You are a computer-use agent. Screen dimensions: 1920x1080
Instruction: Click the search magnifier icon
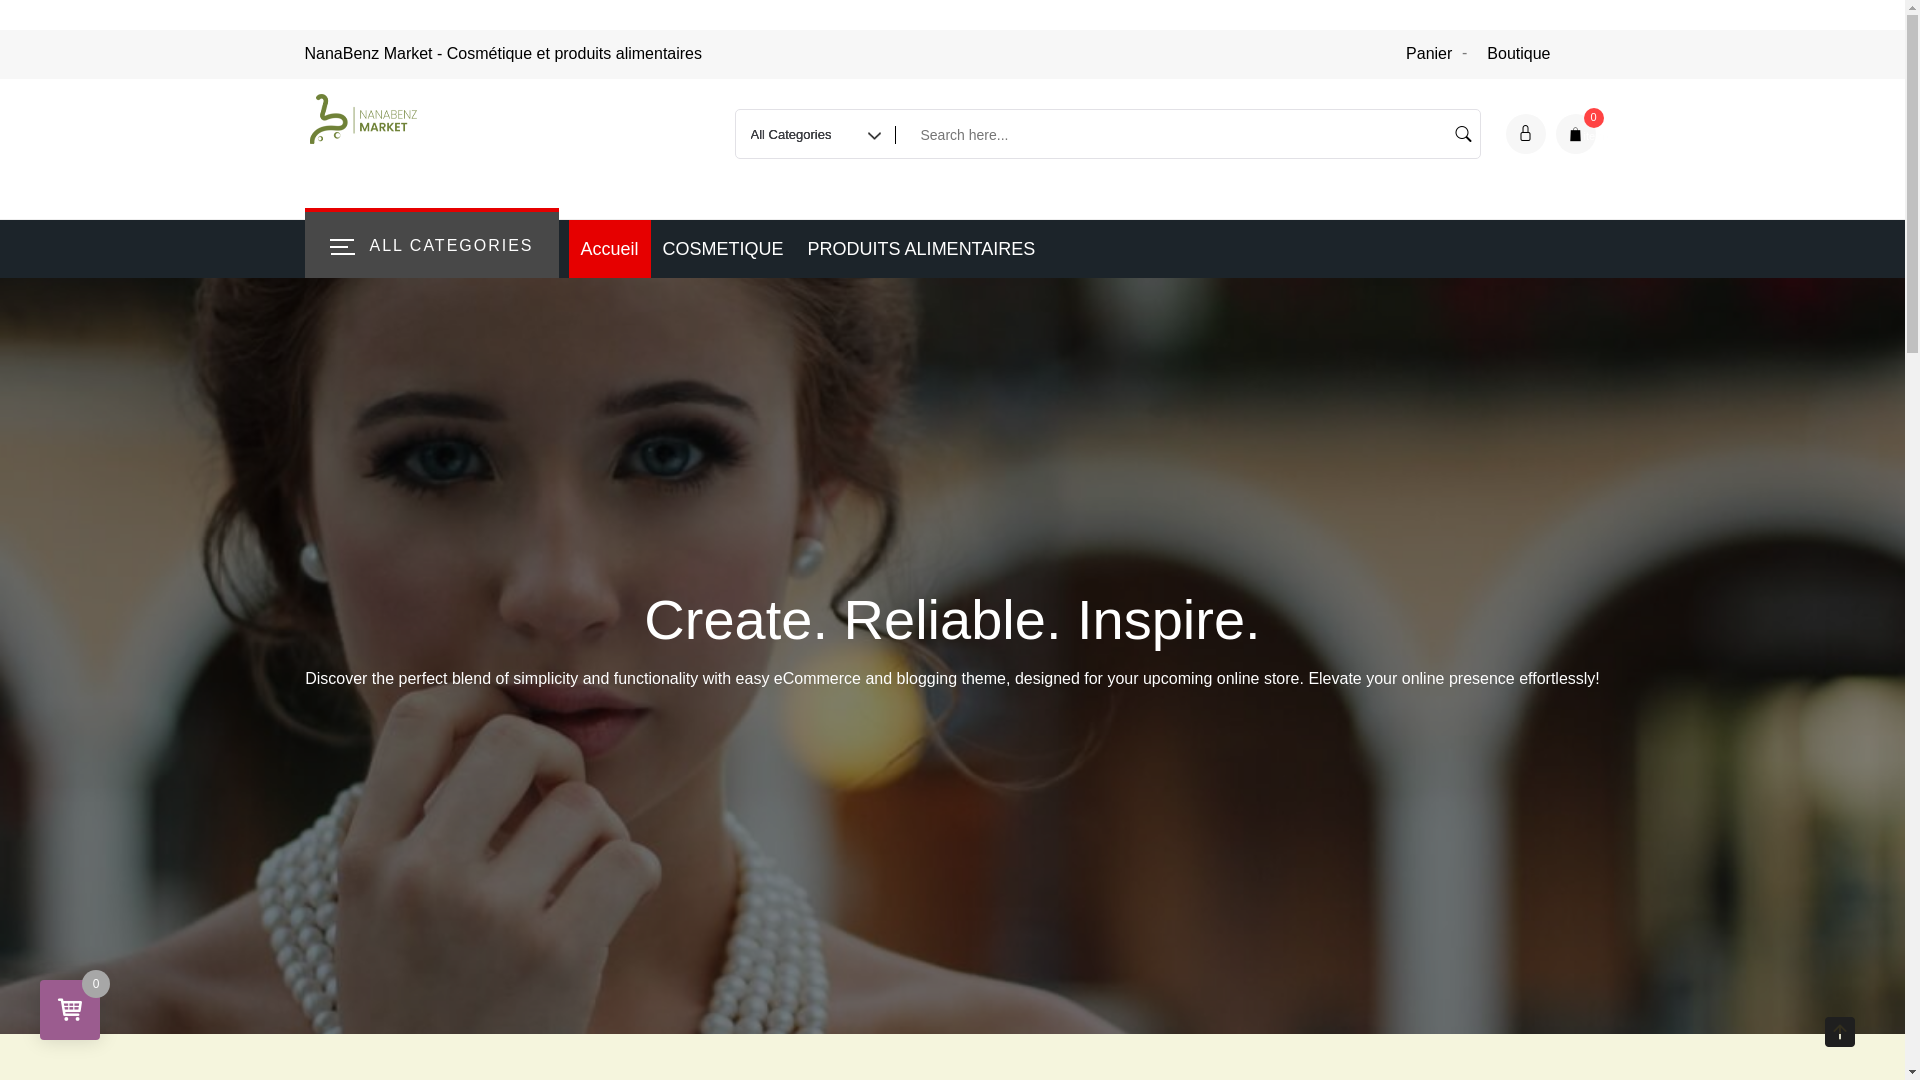(1463, 134)
